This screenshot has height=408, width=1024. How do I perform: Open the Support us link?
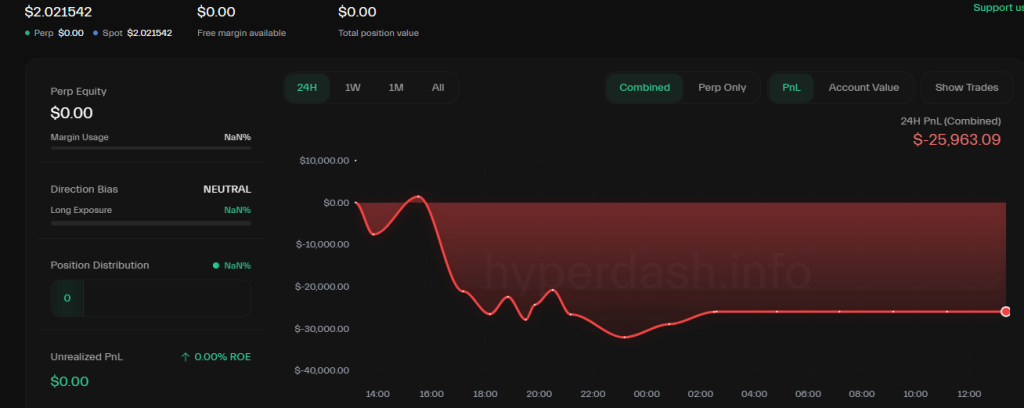999,8
